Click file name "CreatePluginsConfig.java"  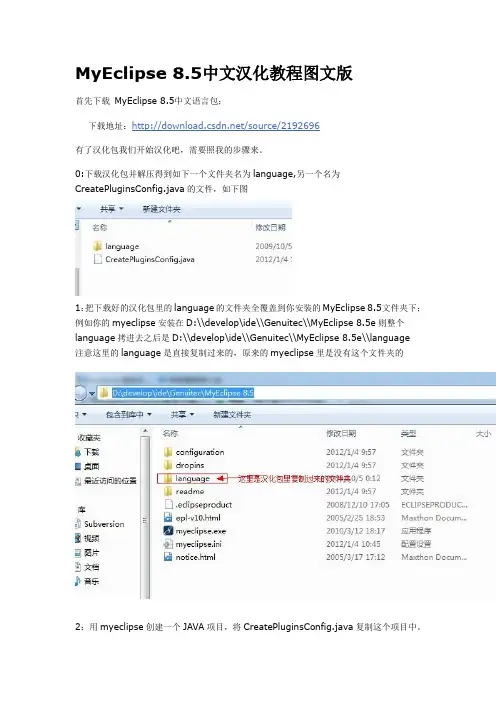150,259
